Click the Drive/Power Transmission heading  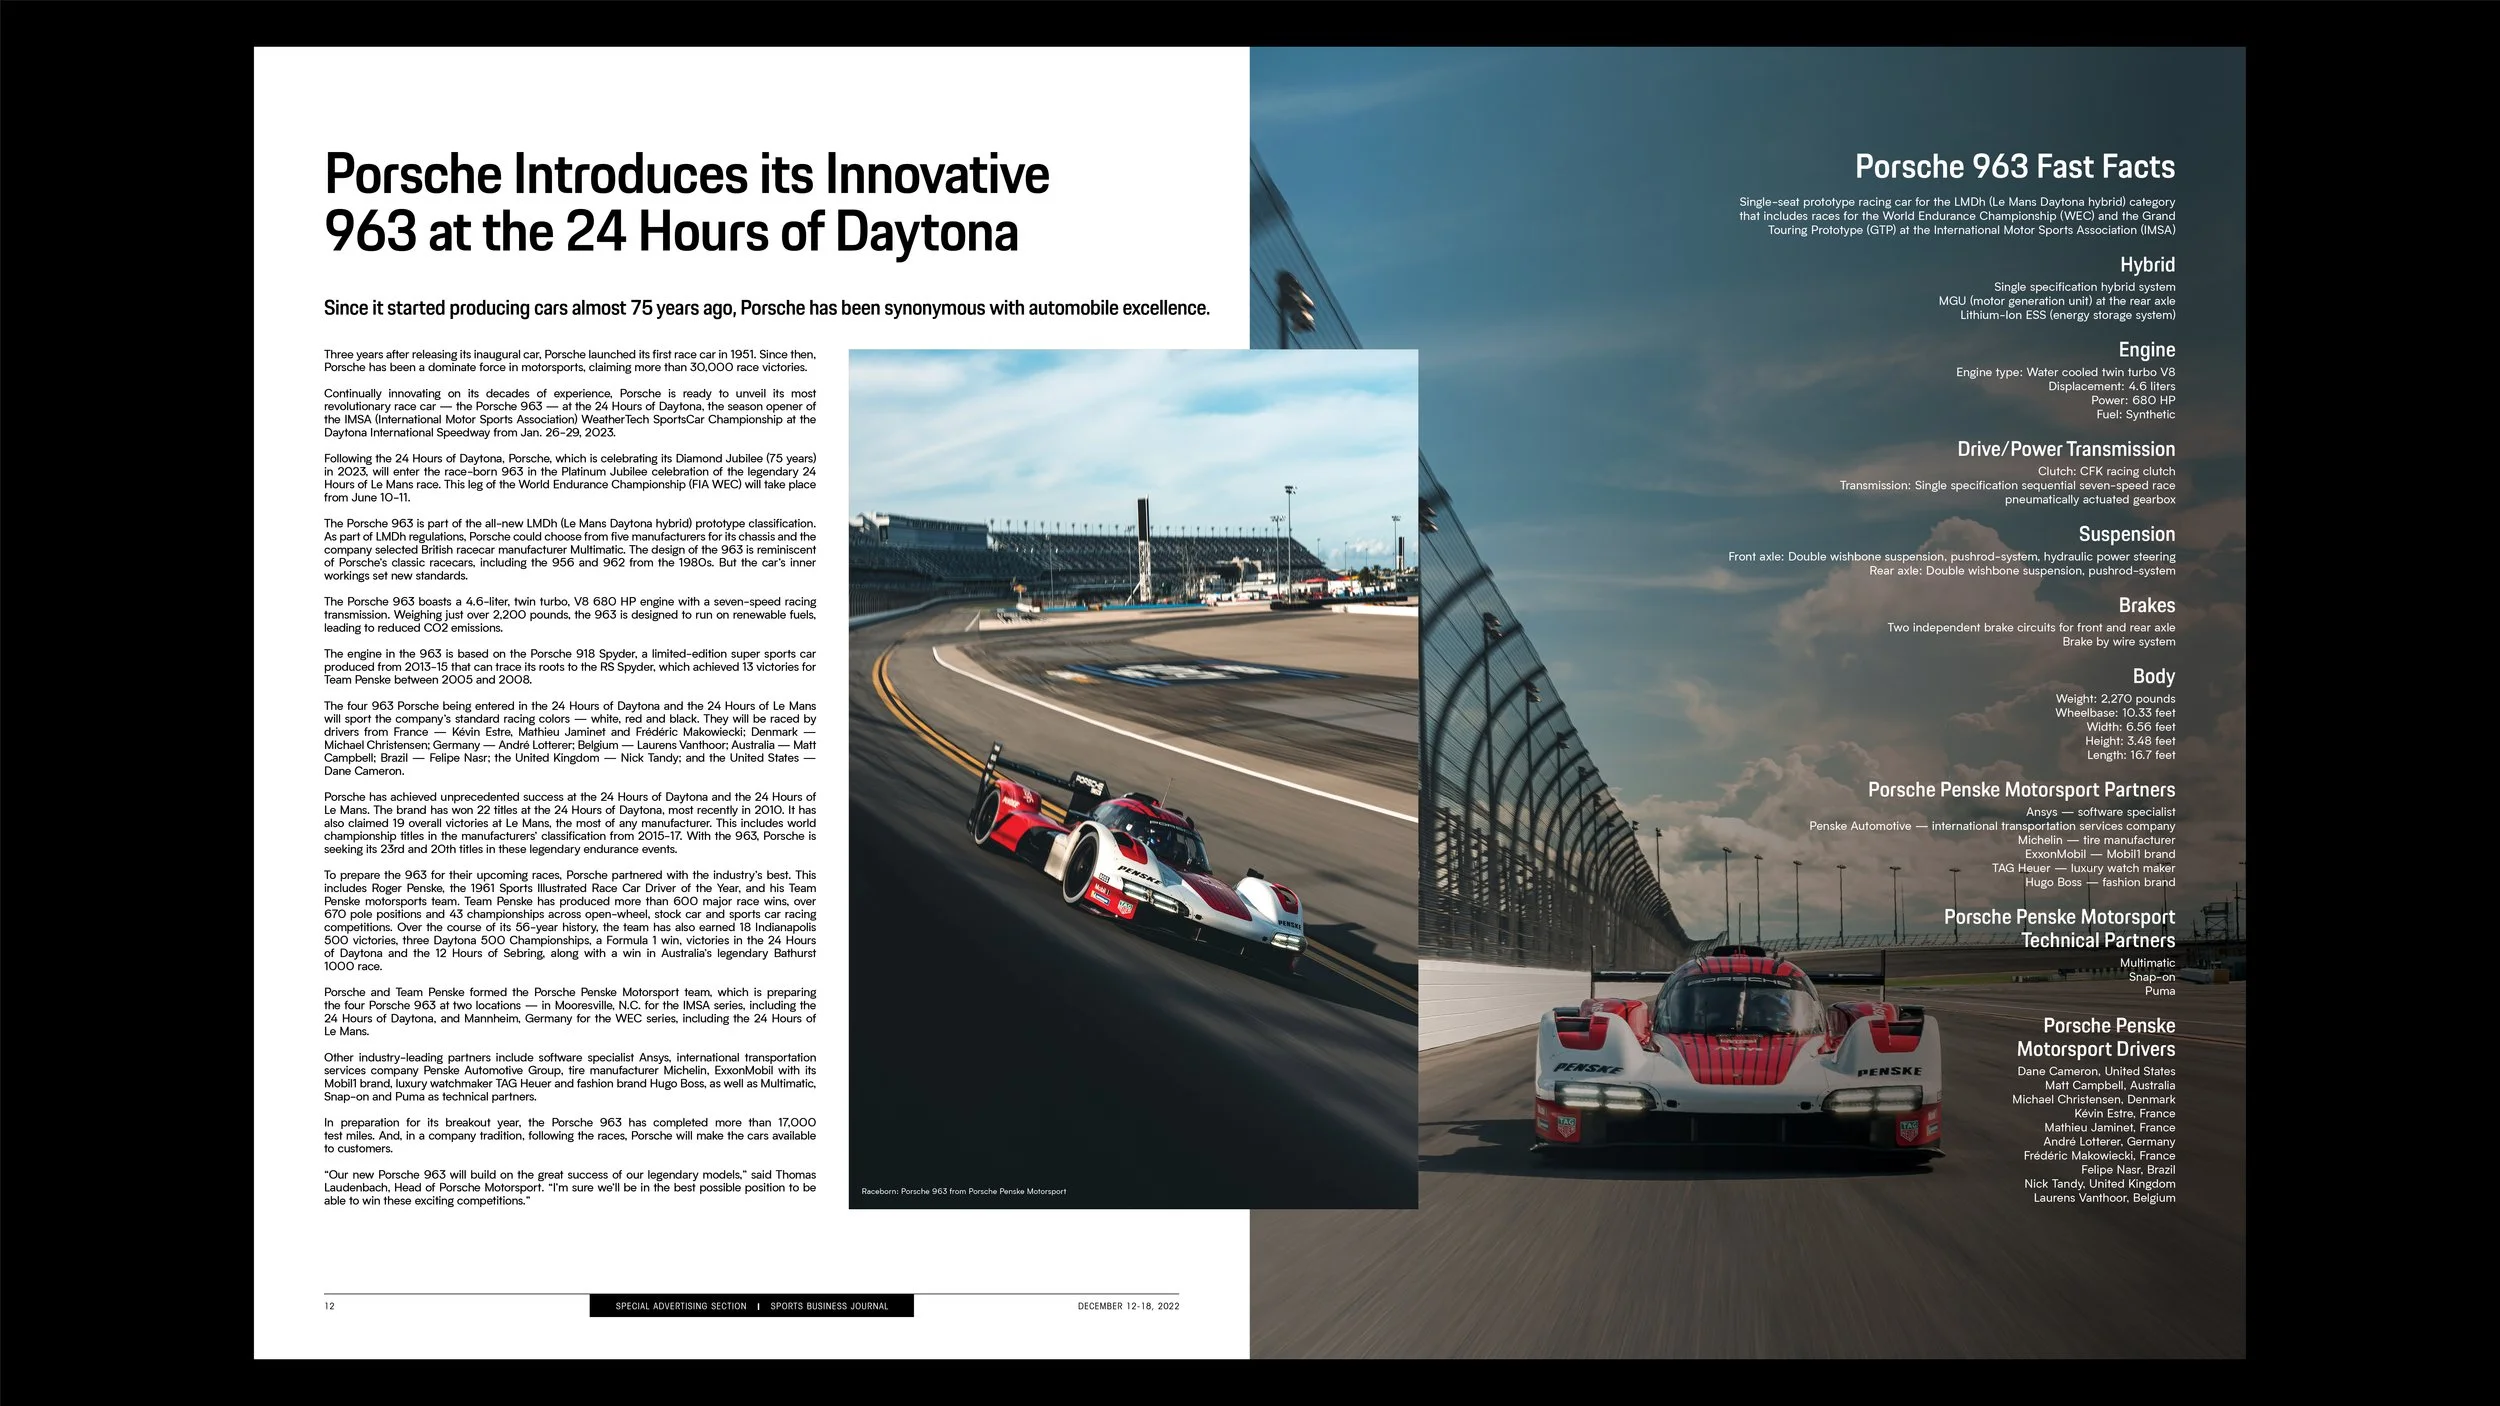(2065, 449)
